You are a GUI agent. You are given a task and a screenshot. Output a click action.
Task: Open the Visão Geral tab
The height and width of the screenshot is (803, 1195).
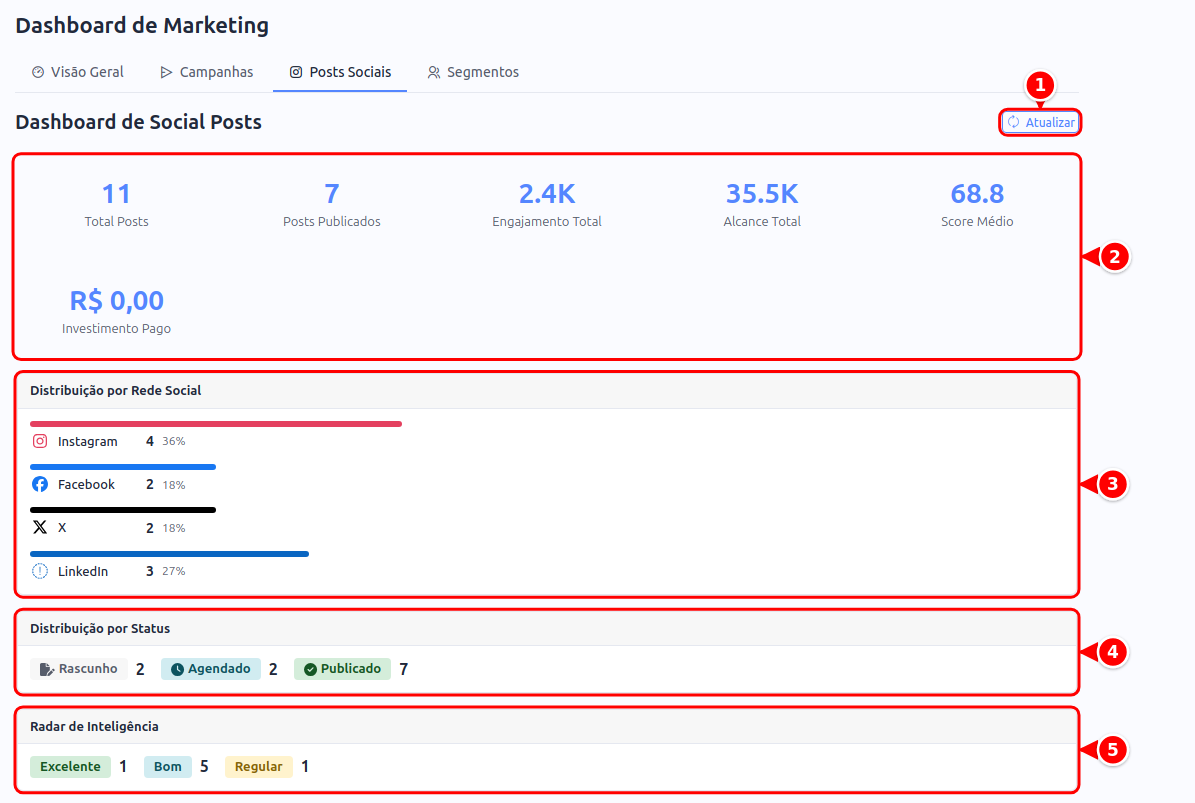tap(78, 72)
